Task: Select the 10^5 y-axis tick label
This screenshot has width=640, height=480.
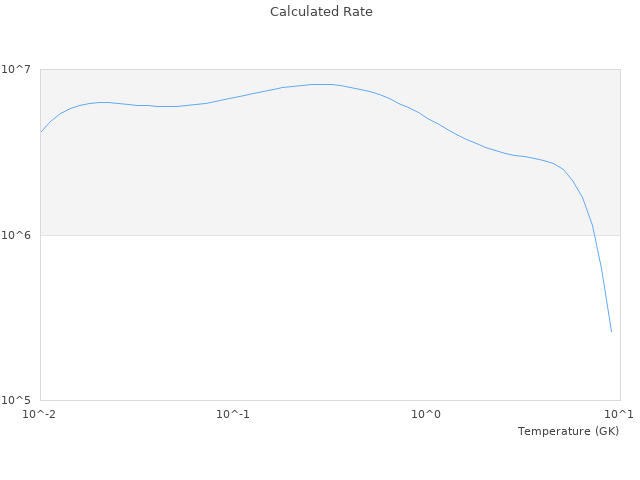Action: click(19, 401)
